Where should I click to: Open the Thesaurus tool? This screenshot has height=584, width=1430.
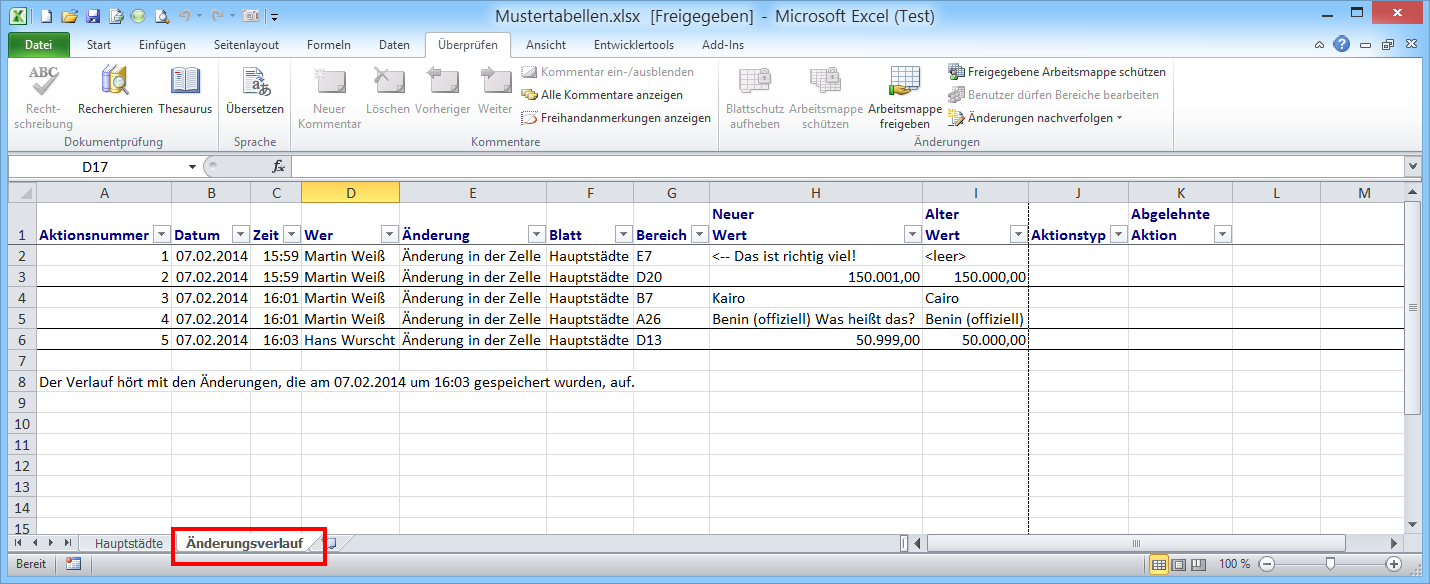click(x=185, y=83)
